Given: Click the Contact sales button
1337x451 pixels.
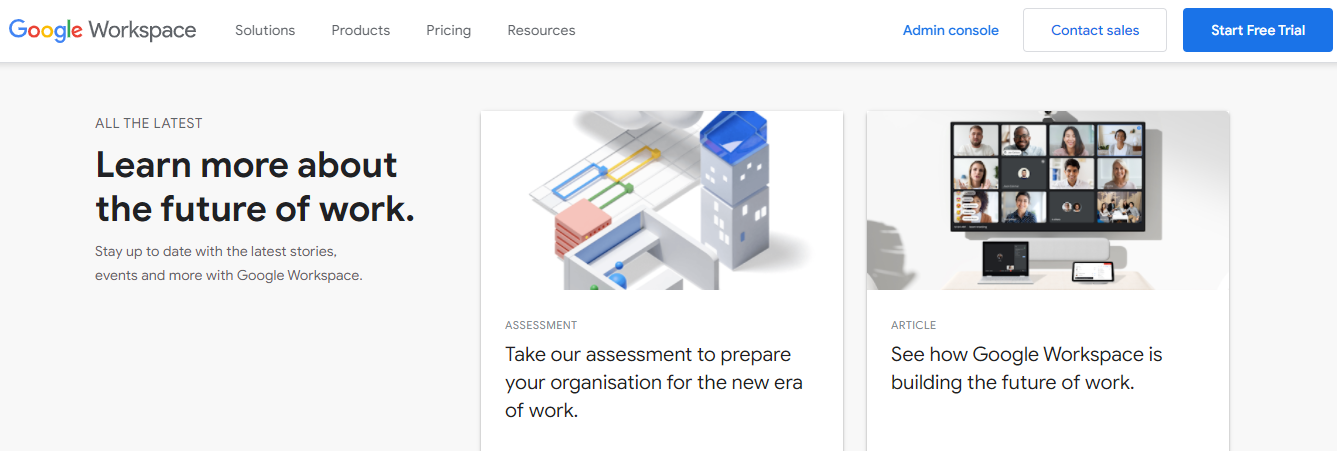Looking at the screenshot, I should 1095,30.
